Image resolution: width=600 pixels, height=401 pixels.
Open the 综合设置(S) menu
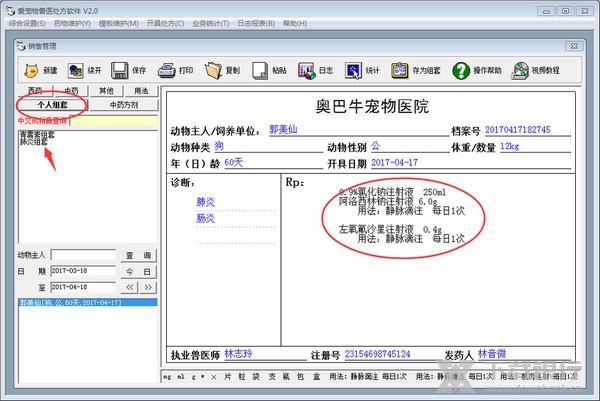click(x=27, y=23)
